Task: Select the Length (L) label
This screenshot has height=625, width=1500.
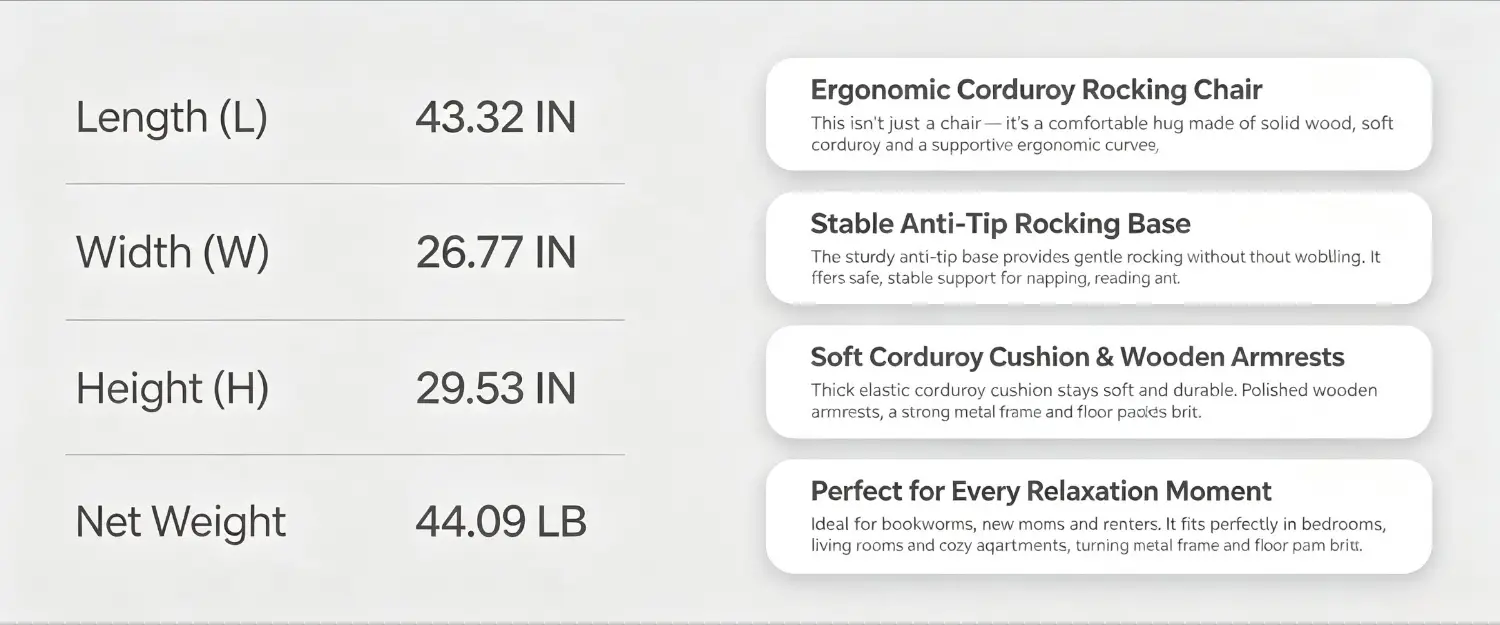Action: click(172, 118)
